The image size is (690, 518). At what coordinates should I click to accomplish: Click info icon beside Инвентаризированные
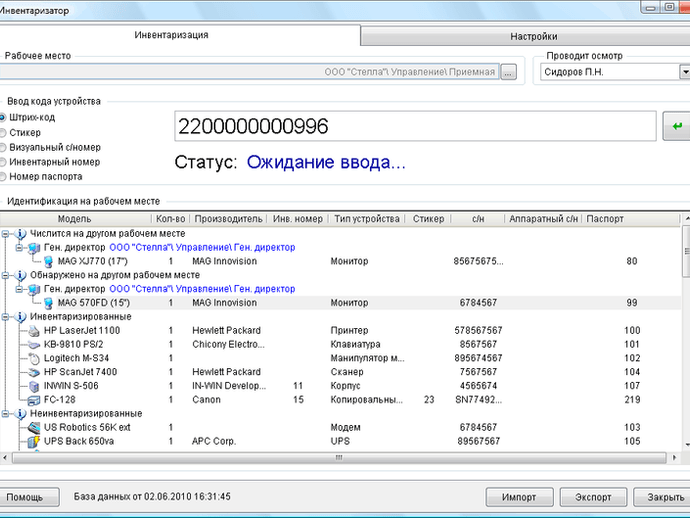20,317
